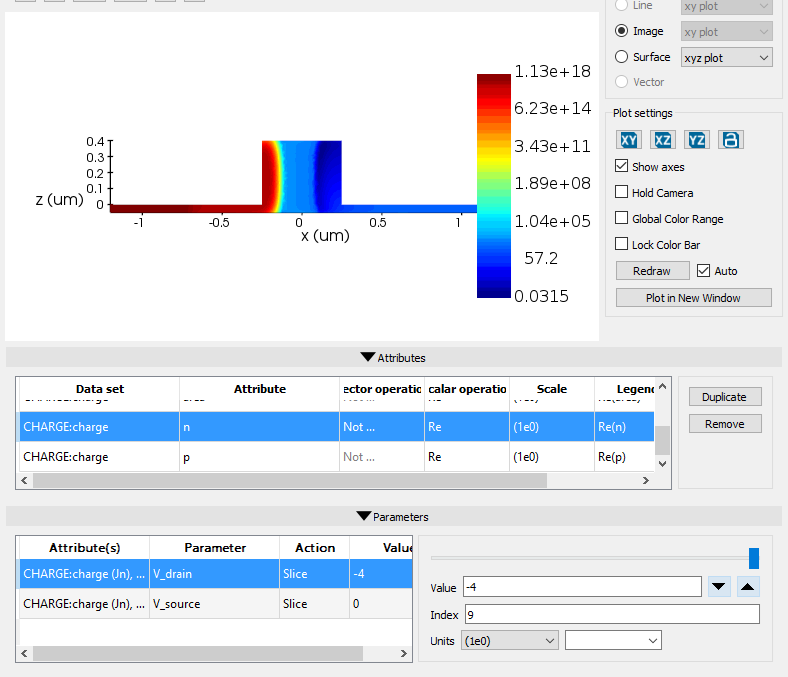Image resolution: width=788 pixels, height=677 pixels.
Task: Click the Data set column header
Action: tap(100, 389)
